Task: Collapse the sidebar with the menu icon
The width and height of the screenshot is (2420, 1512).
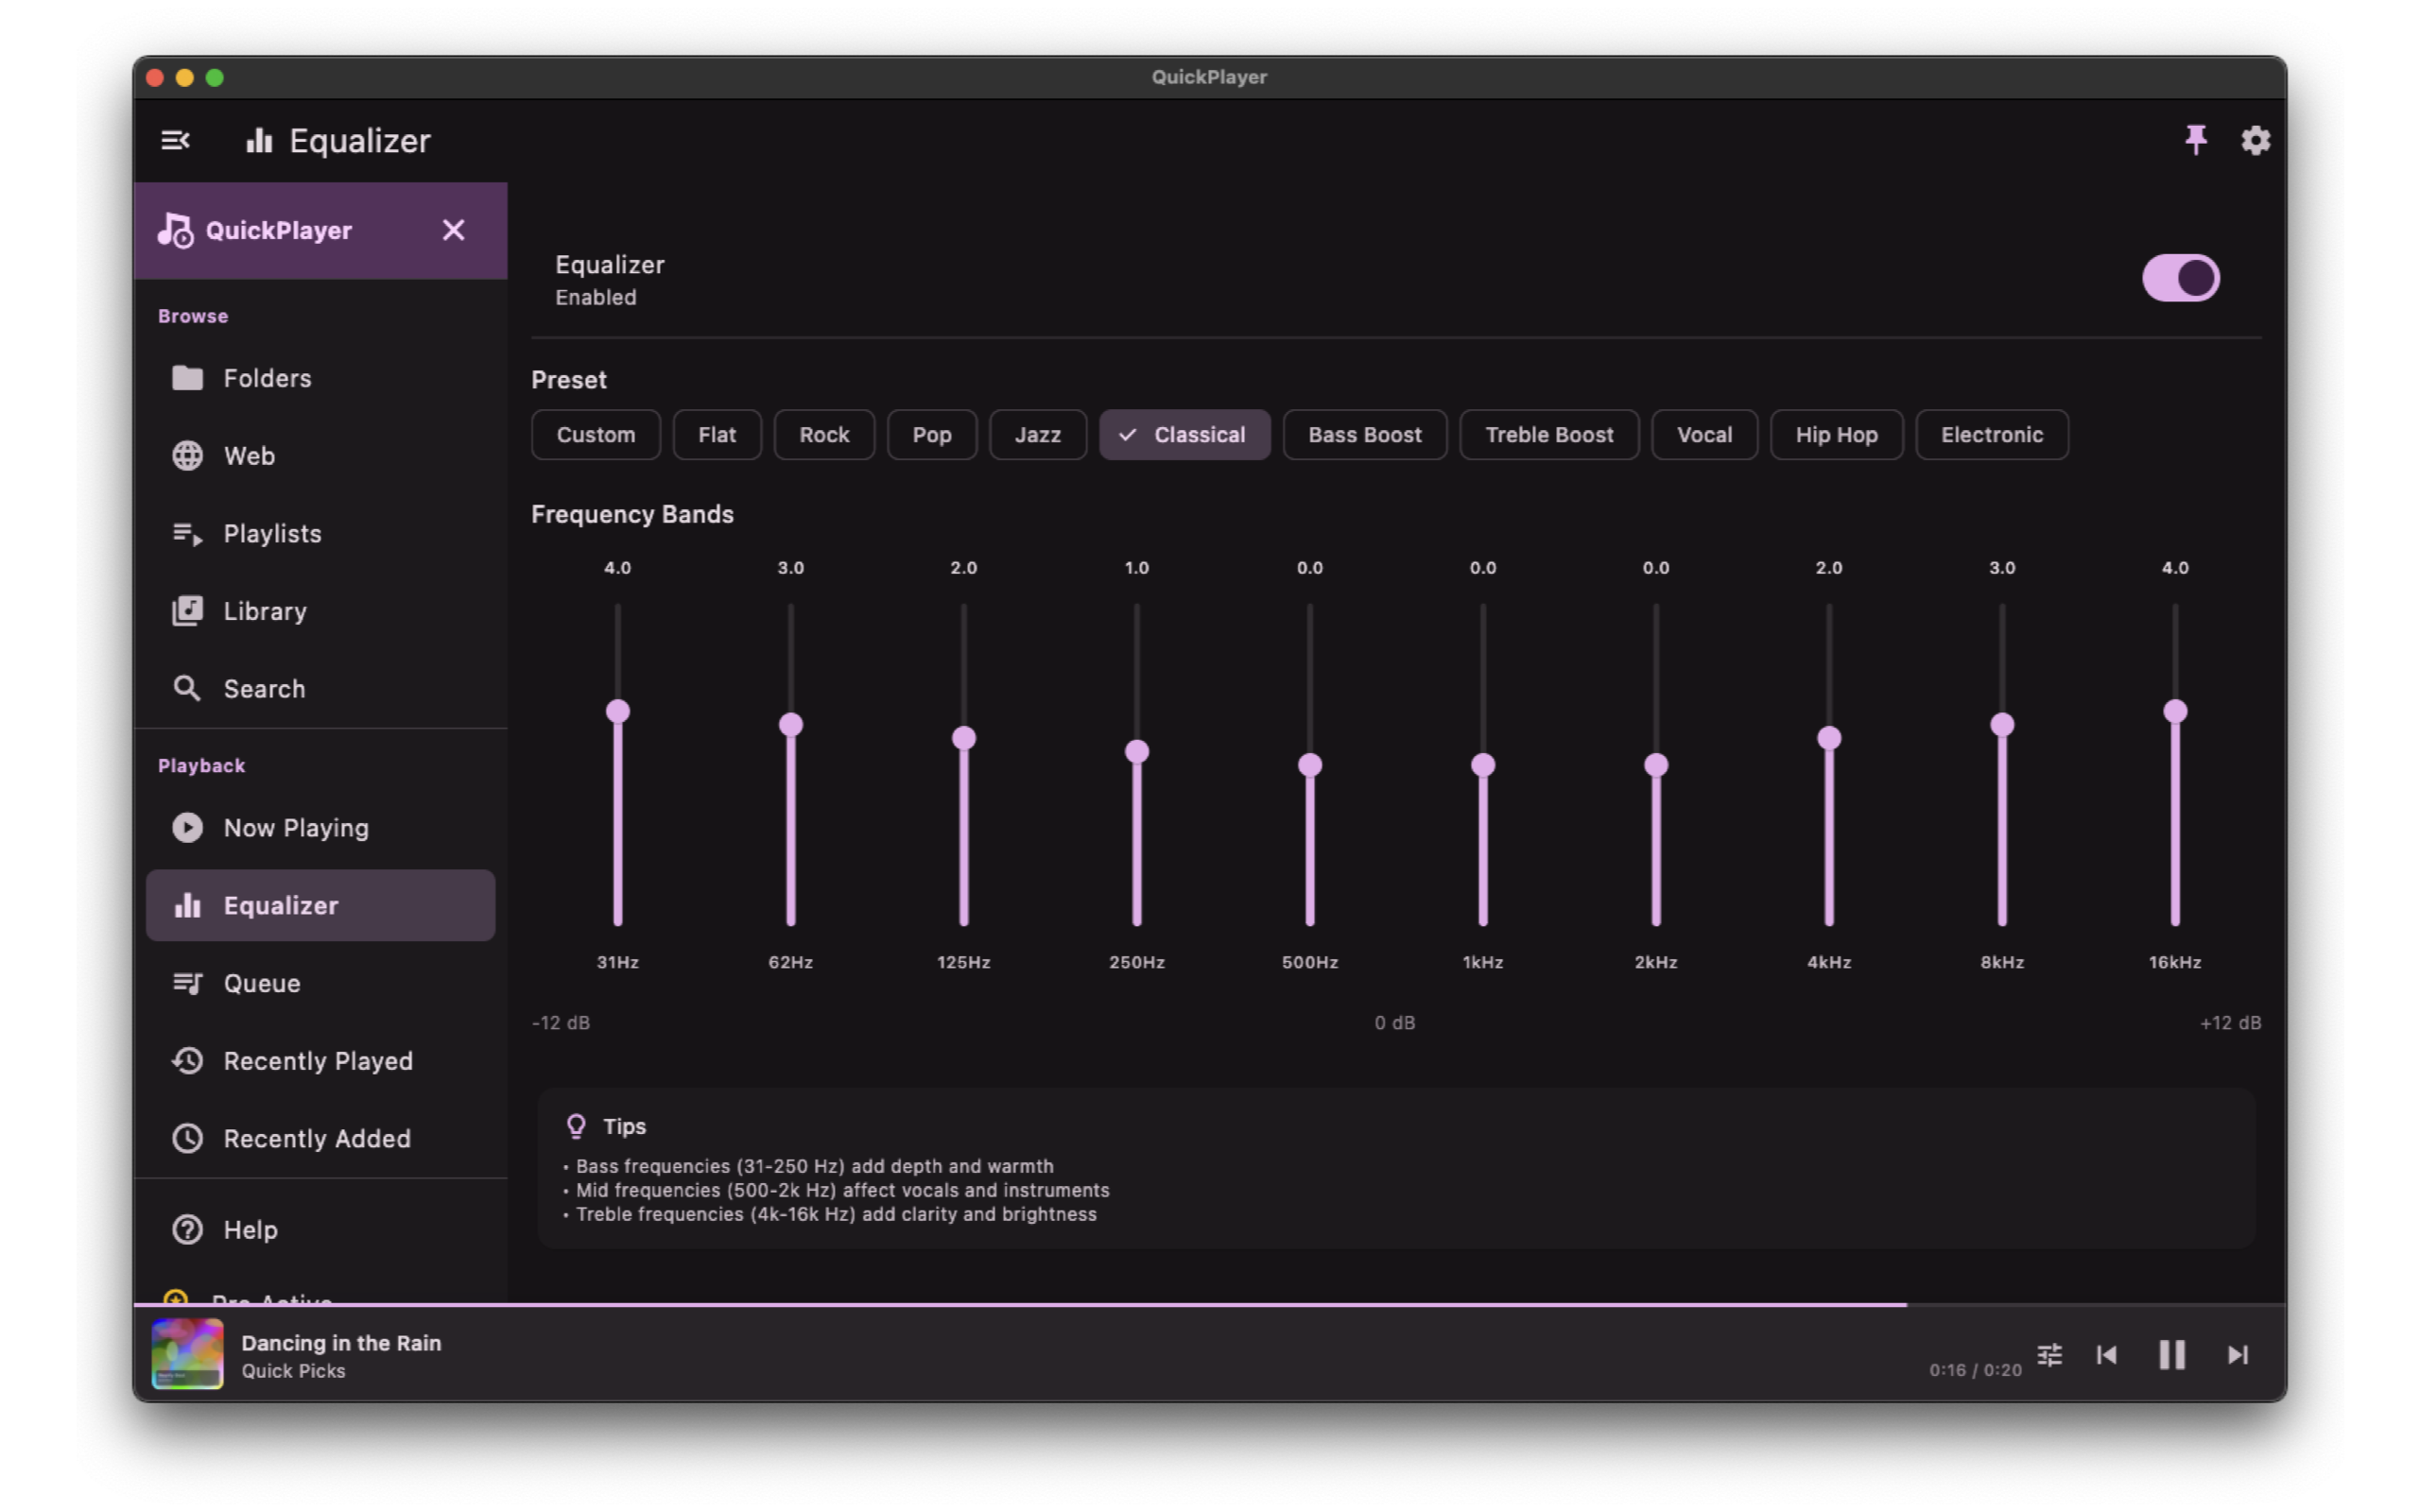Action: coord(175,141)
